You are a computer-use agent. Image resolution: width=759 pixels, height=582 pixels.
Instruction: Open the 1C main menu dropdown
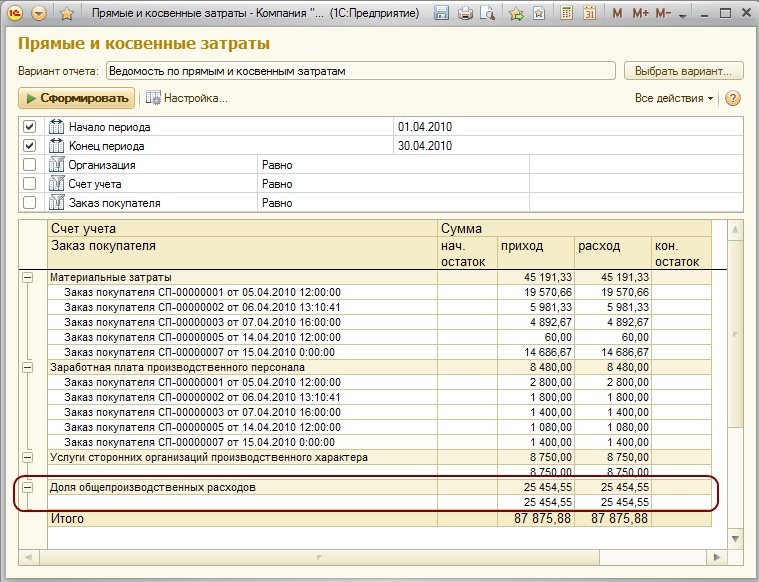point(39,14)
